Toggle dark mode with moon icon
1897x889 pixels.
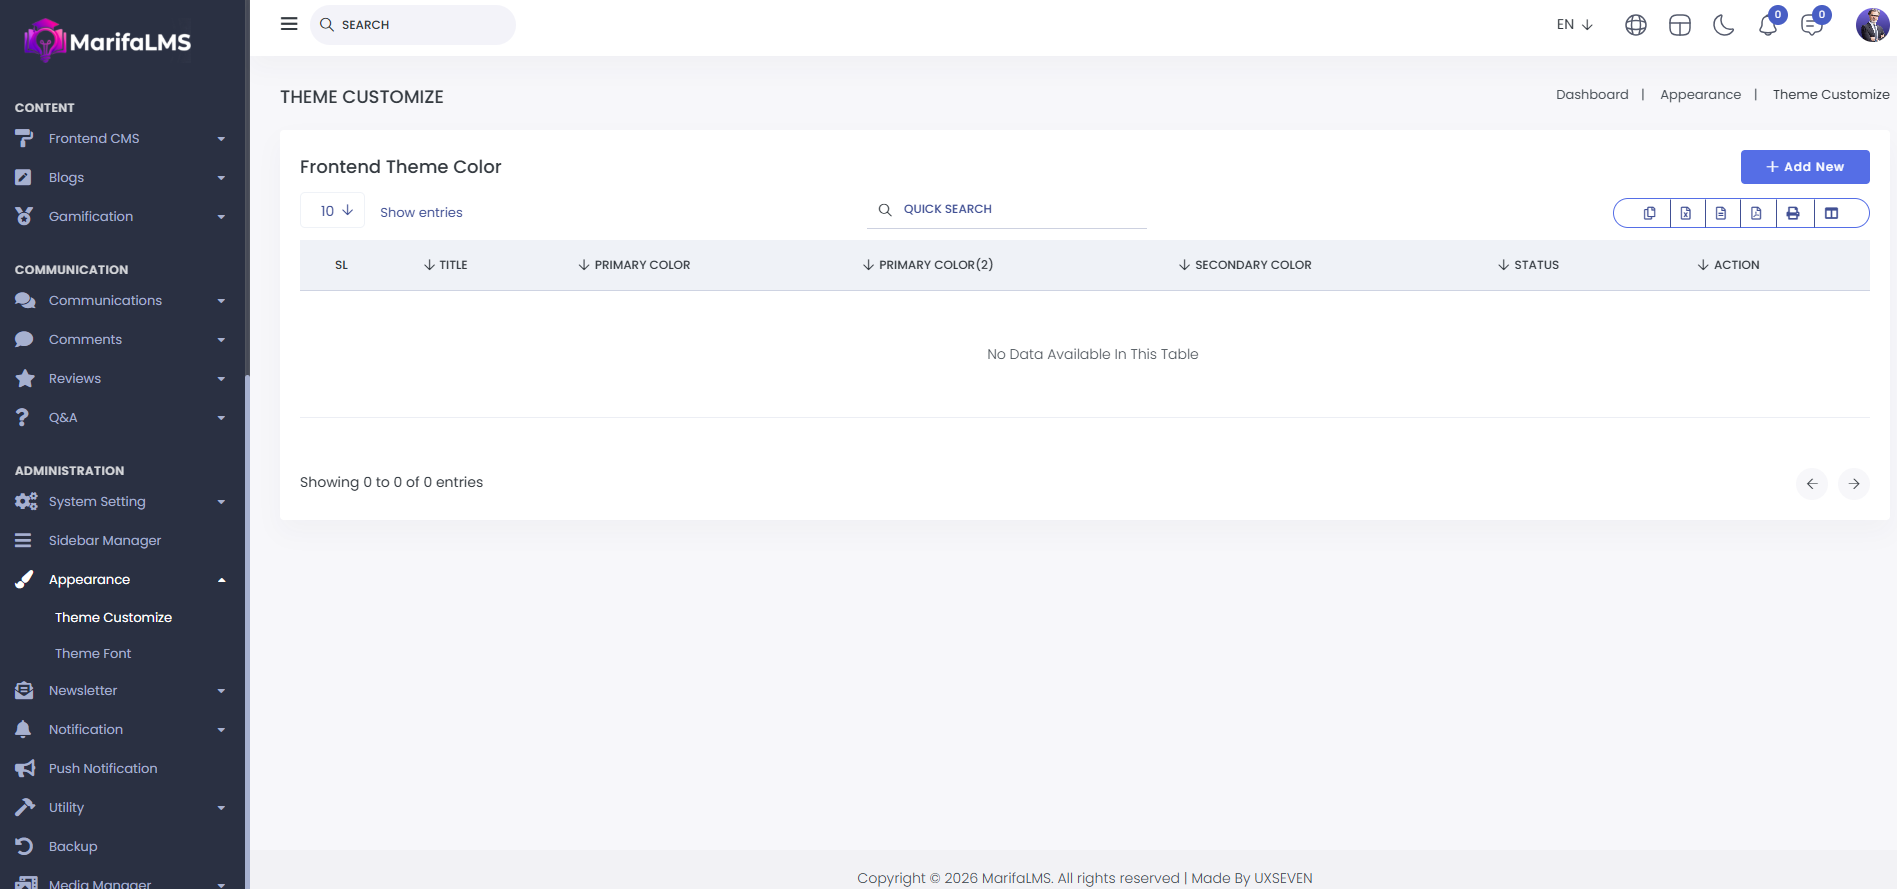click(1723, 25)
